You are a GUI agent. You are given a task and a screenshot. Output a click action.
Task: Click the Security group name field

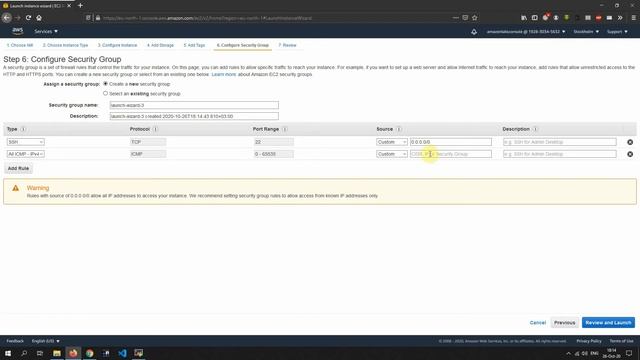[x=194, y=105]
